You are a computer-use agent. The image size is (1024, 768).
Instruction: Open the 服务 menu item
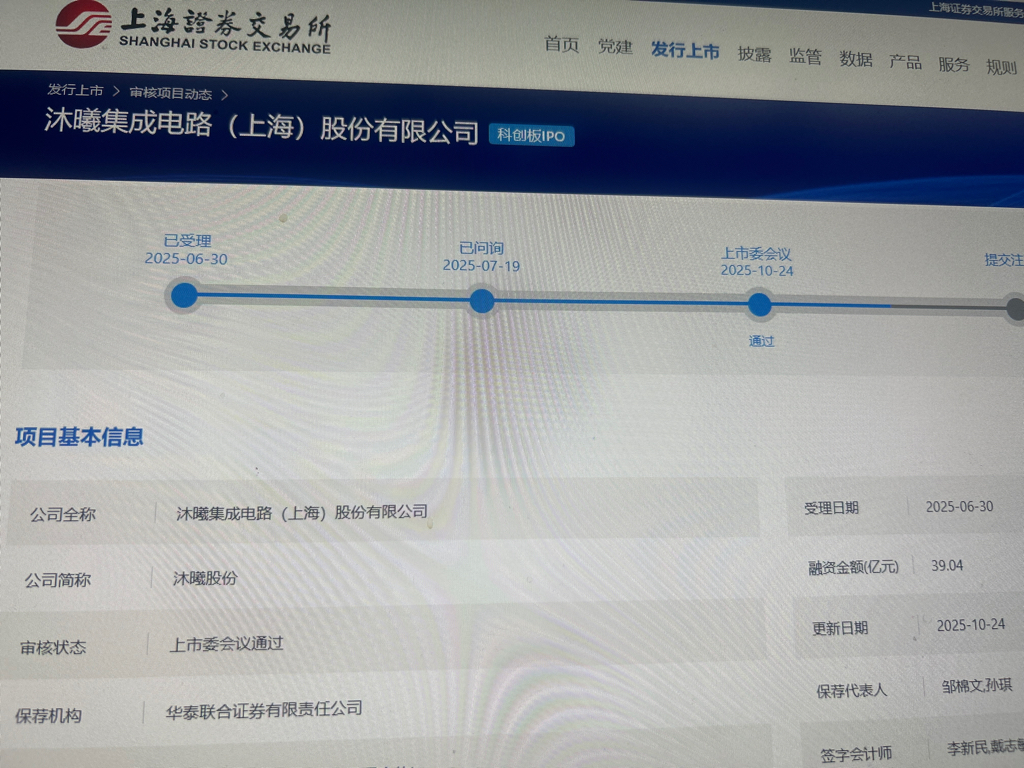point(953,65)
